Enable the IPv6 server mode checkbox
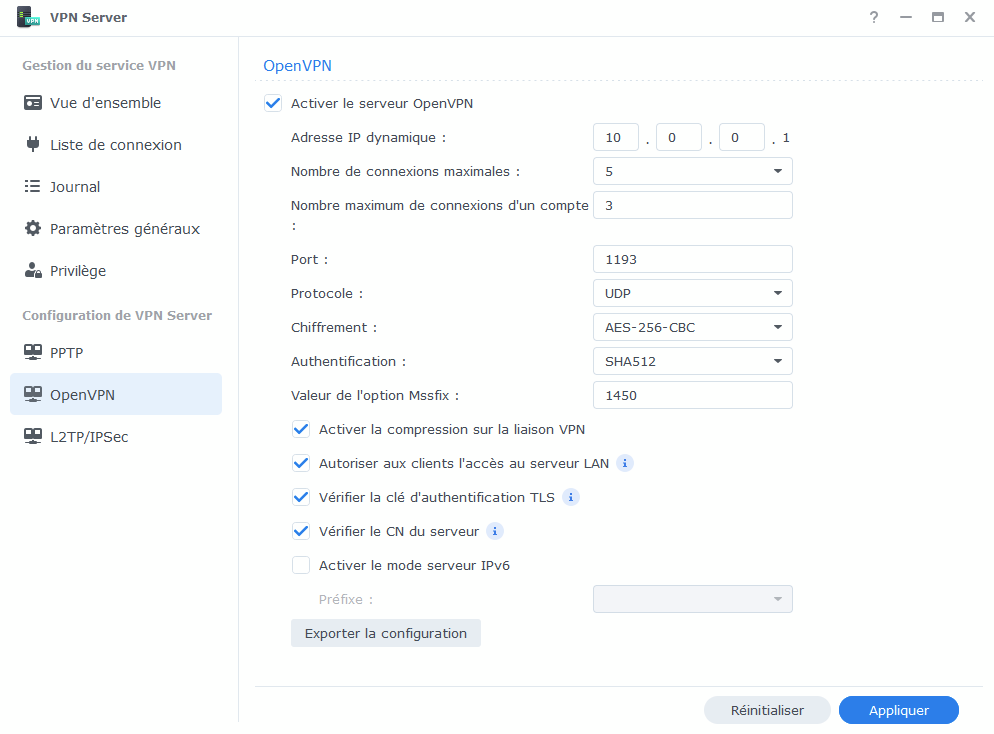Screen dimensions: 994x734 point(301,565)
